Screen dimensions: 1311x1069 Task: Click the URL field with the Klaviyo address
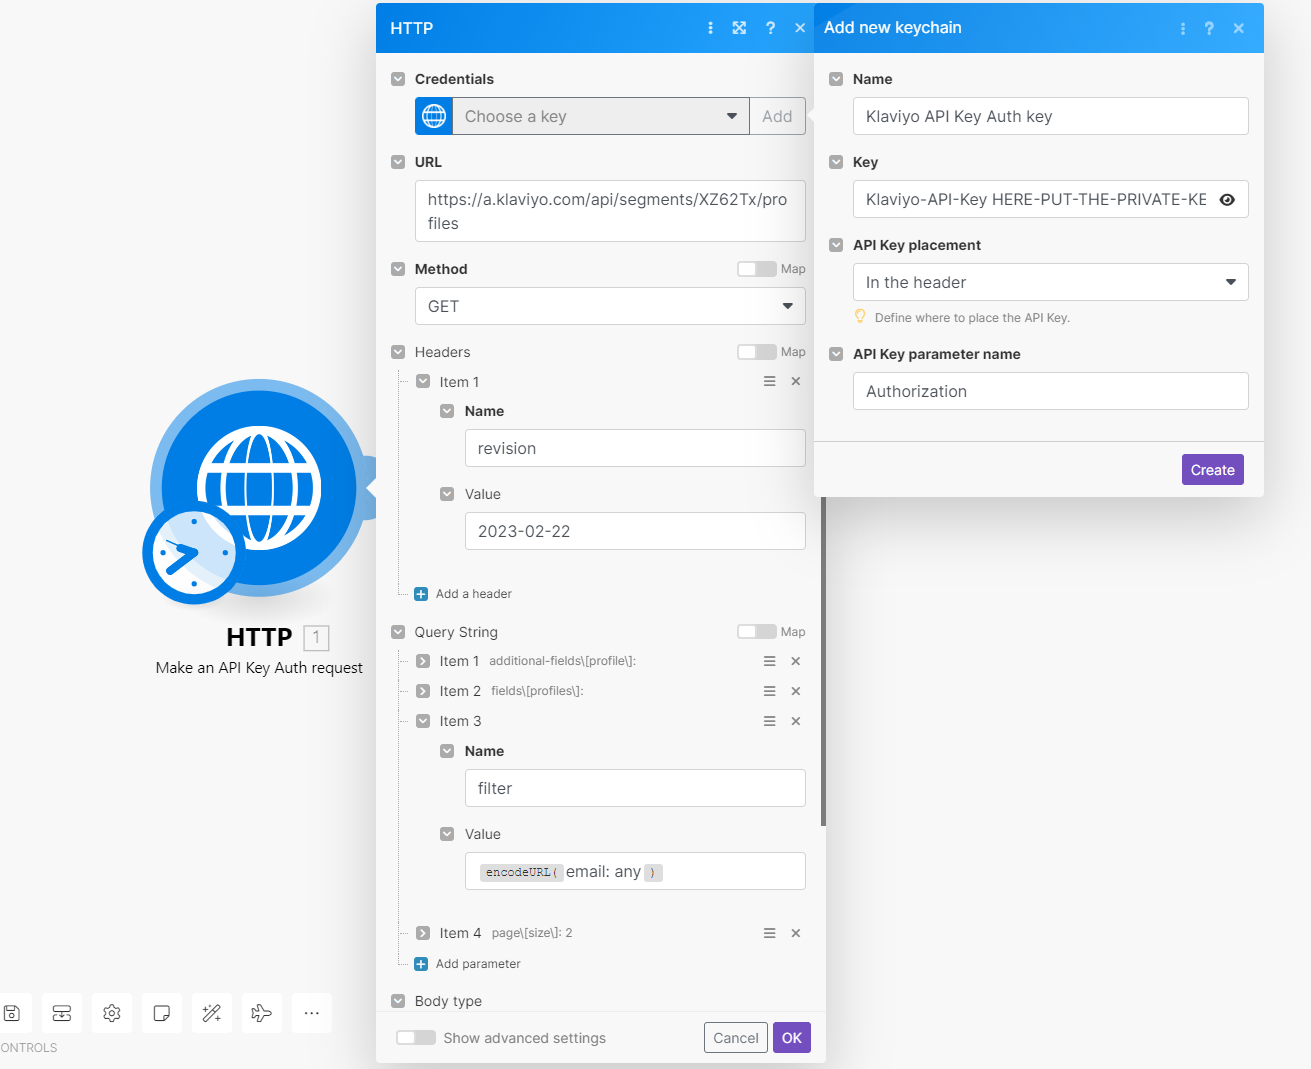(610, 211)
